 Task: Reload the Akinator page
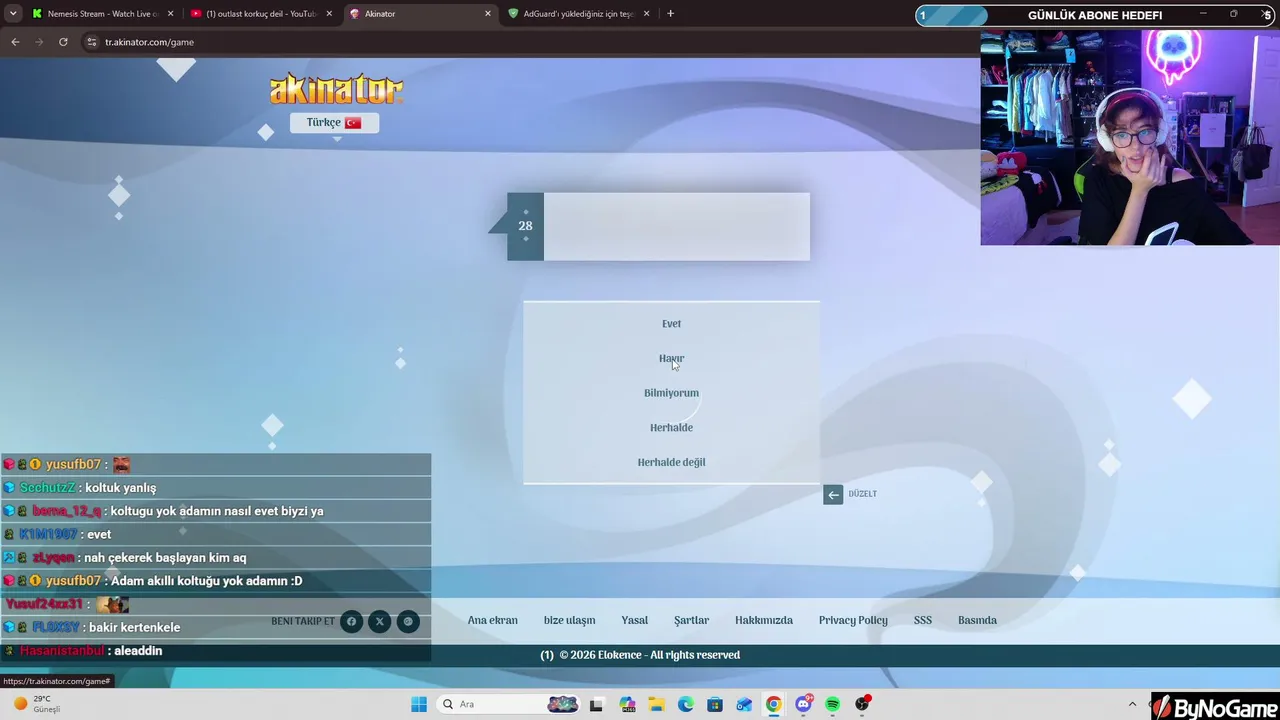63,42
